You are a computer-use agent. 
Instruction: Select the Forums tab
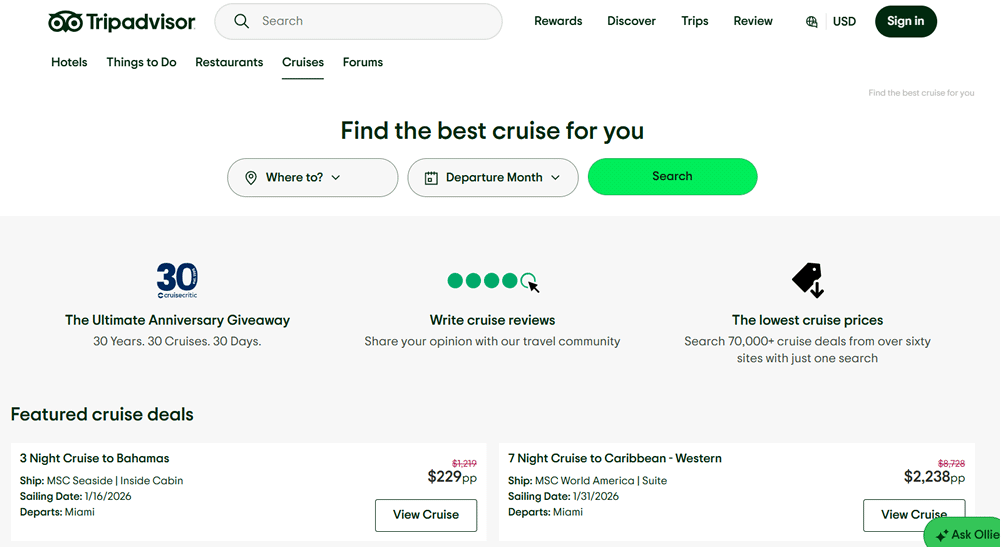(x=362, y=62)
